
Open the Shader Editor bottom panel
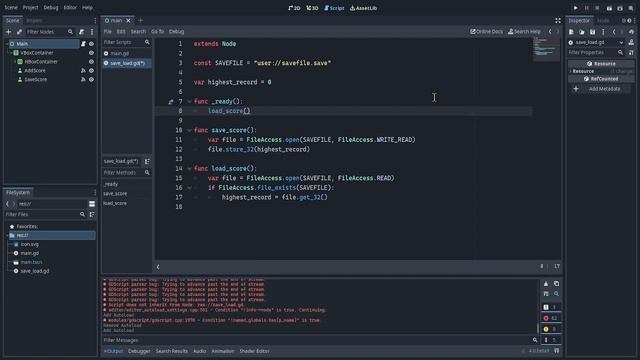[x=254, y=351]
